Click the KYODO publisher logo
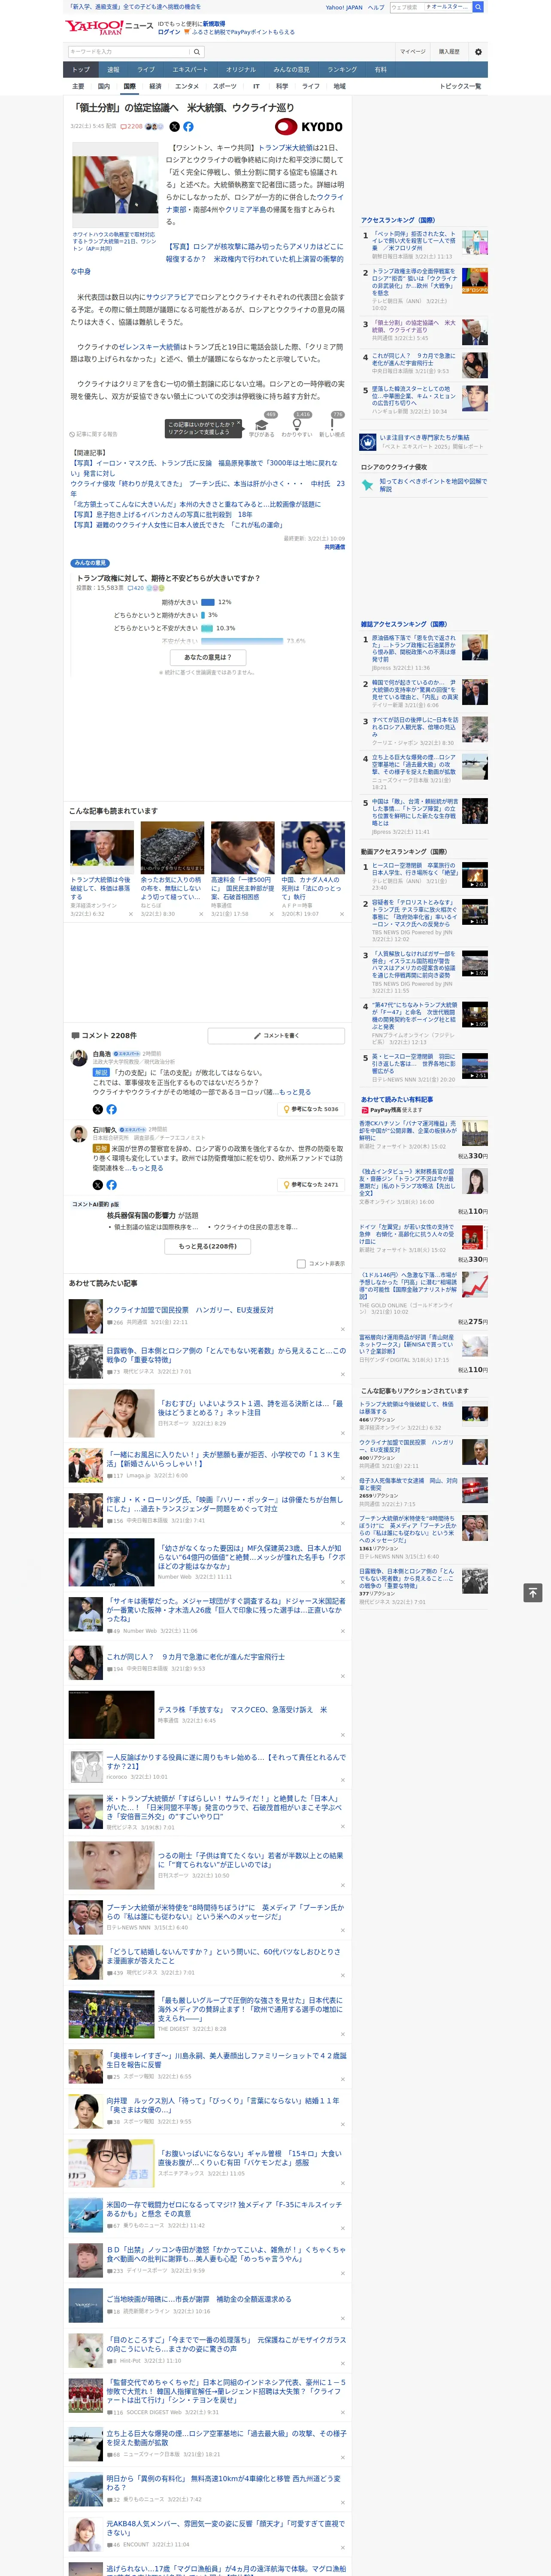 tap(309, 127)
